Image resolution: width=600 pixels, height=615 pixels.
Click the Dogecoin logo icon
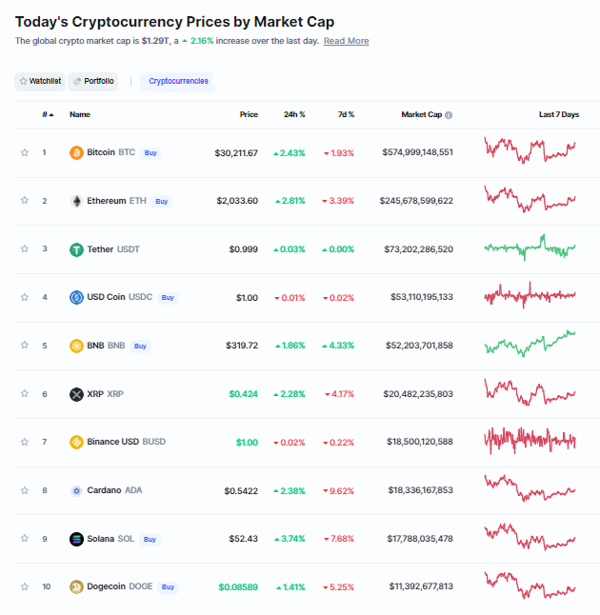(76, 587)
